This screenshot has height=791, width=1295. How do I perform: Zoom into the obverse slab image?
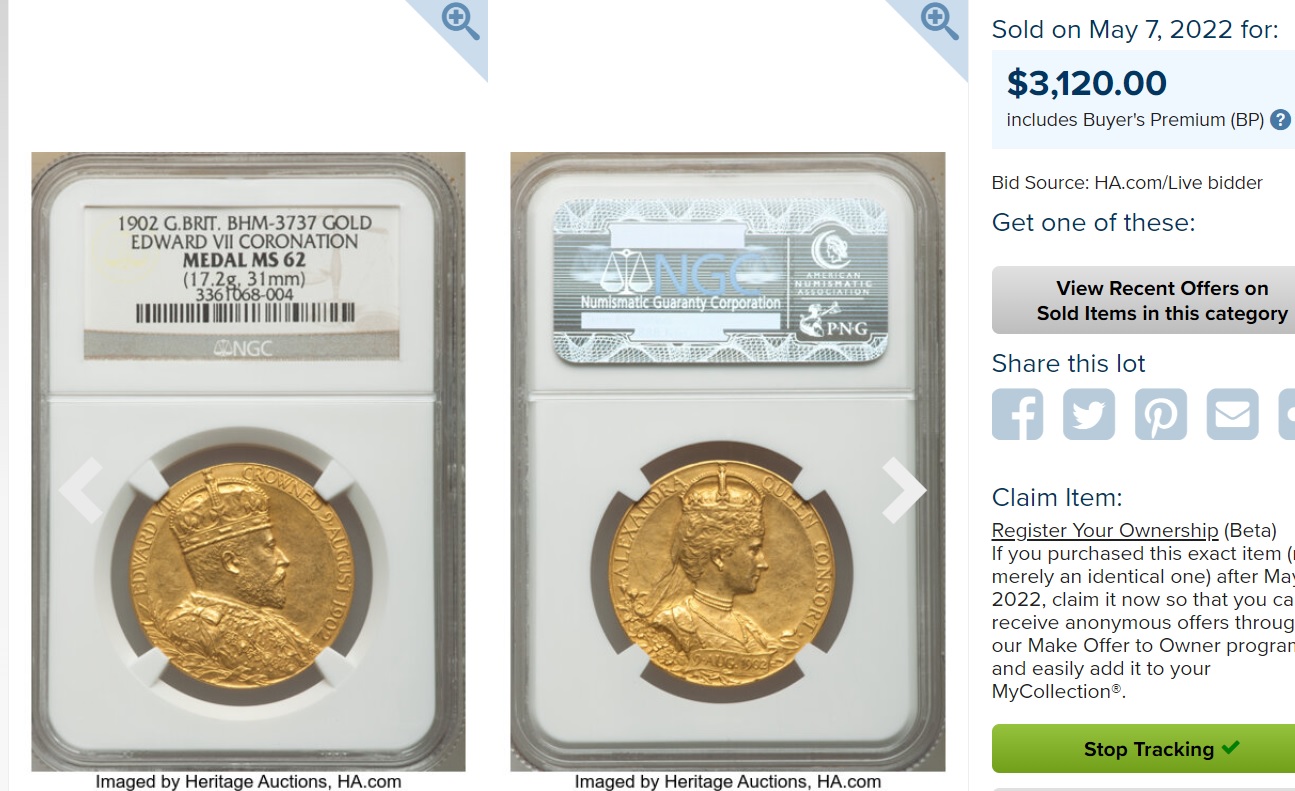[461, 21]
